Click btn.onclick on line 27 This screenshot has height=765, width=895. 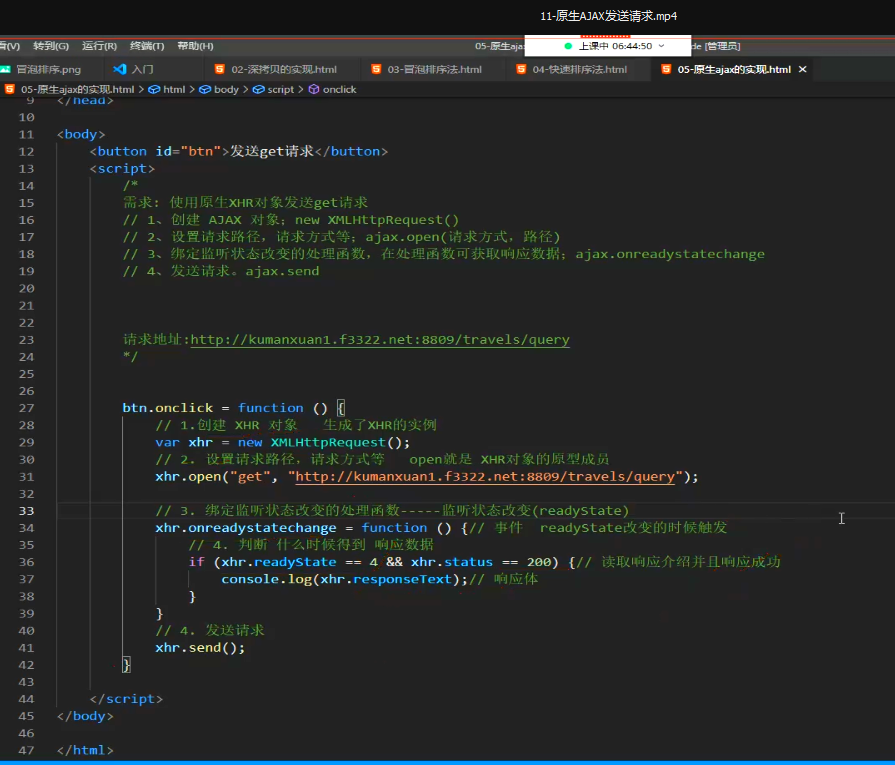pos(167,408)
